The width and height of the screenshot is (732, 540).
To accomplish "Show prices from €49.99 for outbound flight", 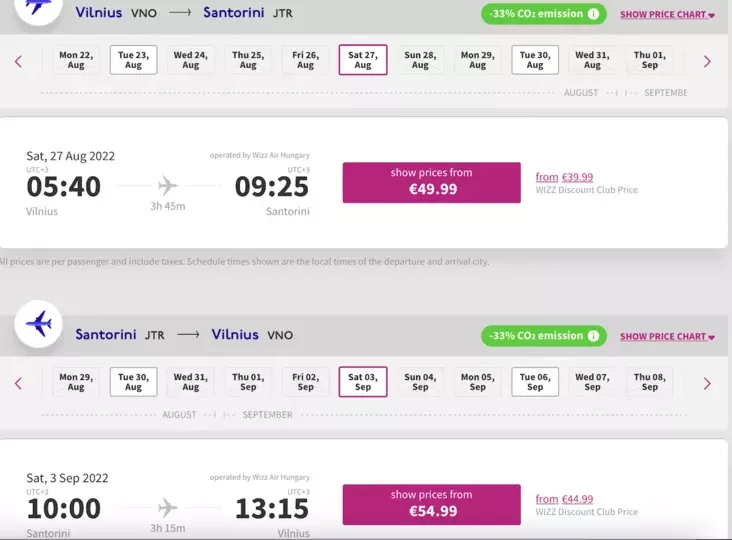I will [x=431, y=182].
